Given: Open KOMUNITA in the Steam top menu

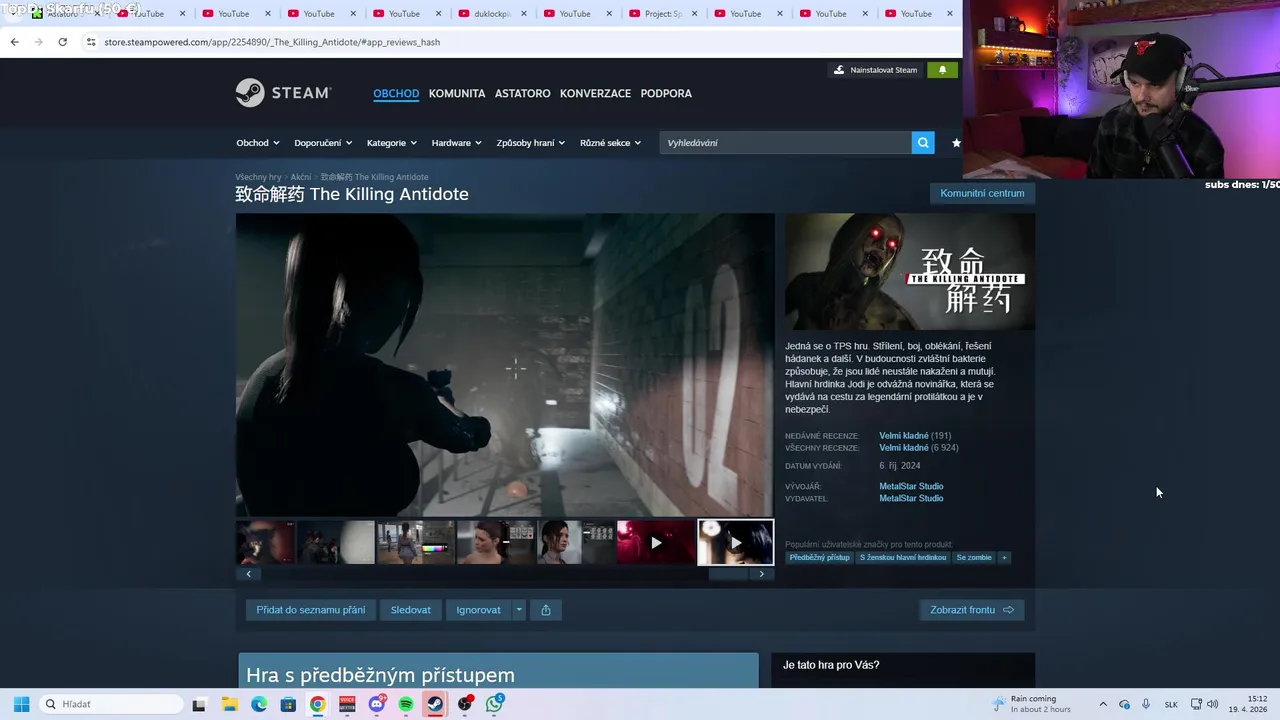Looking at the screenshot, I should tap(457, 93).
